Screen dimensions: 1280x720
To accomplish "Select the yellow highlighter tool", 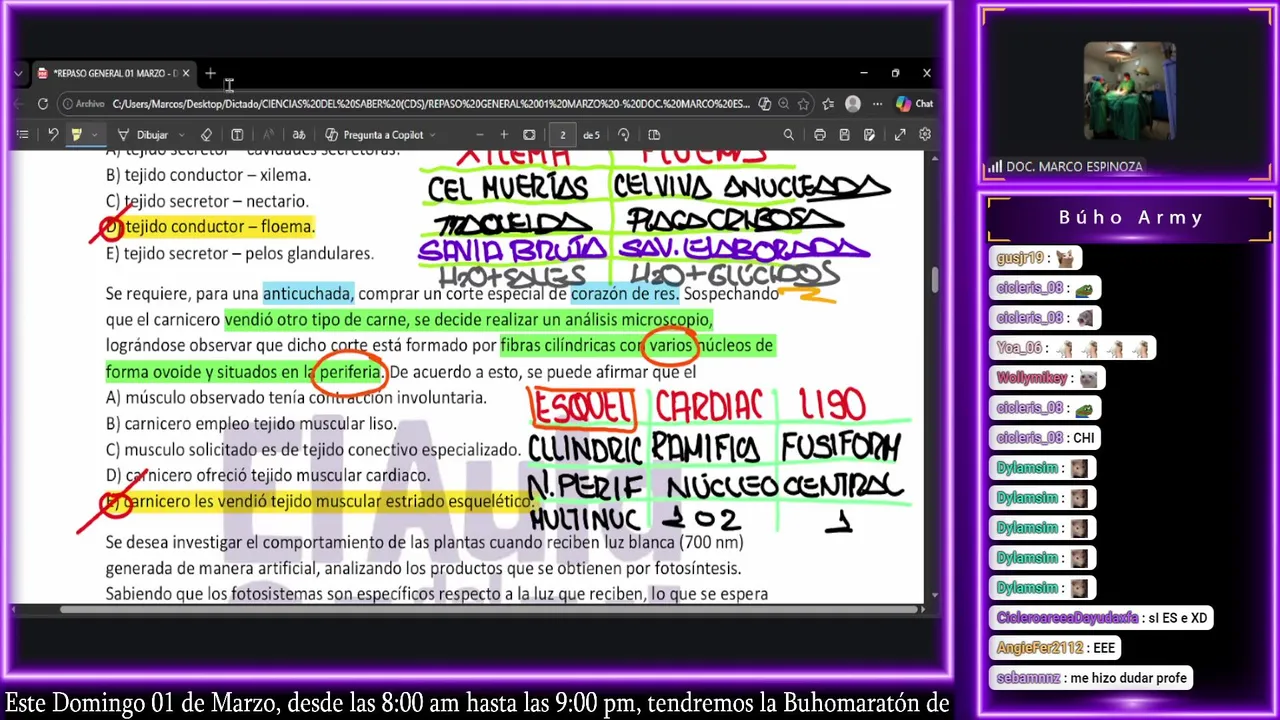I will [x=76, y=135].
